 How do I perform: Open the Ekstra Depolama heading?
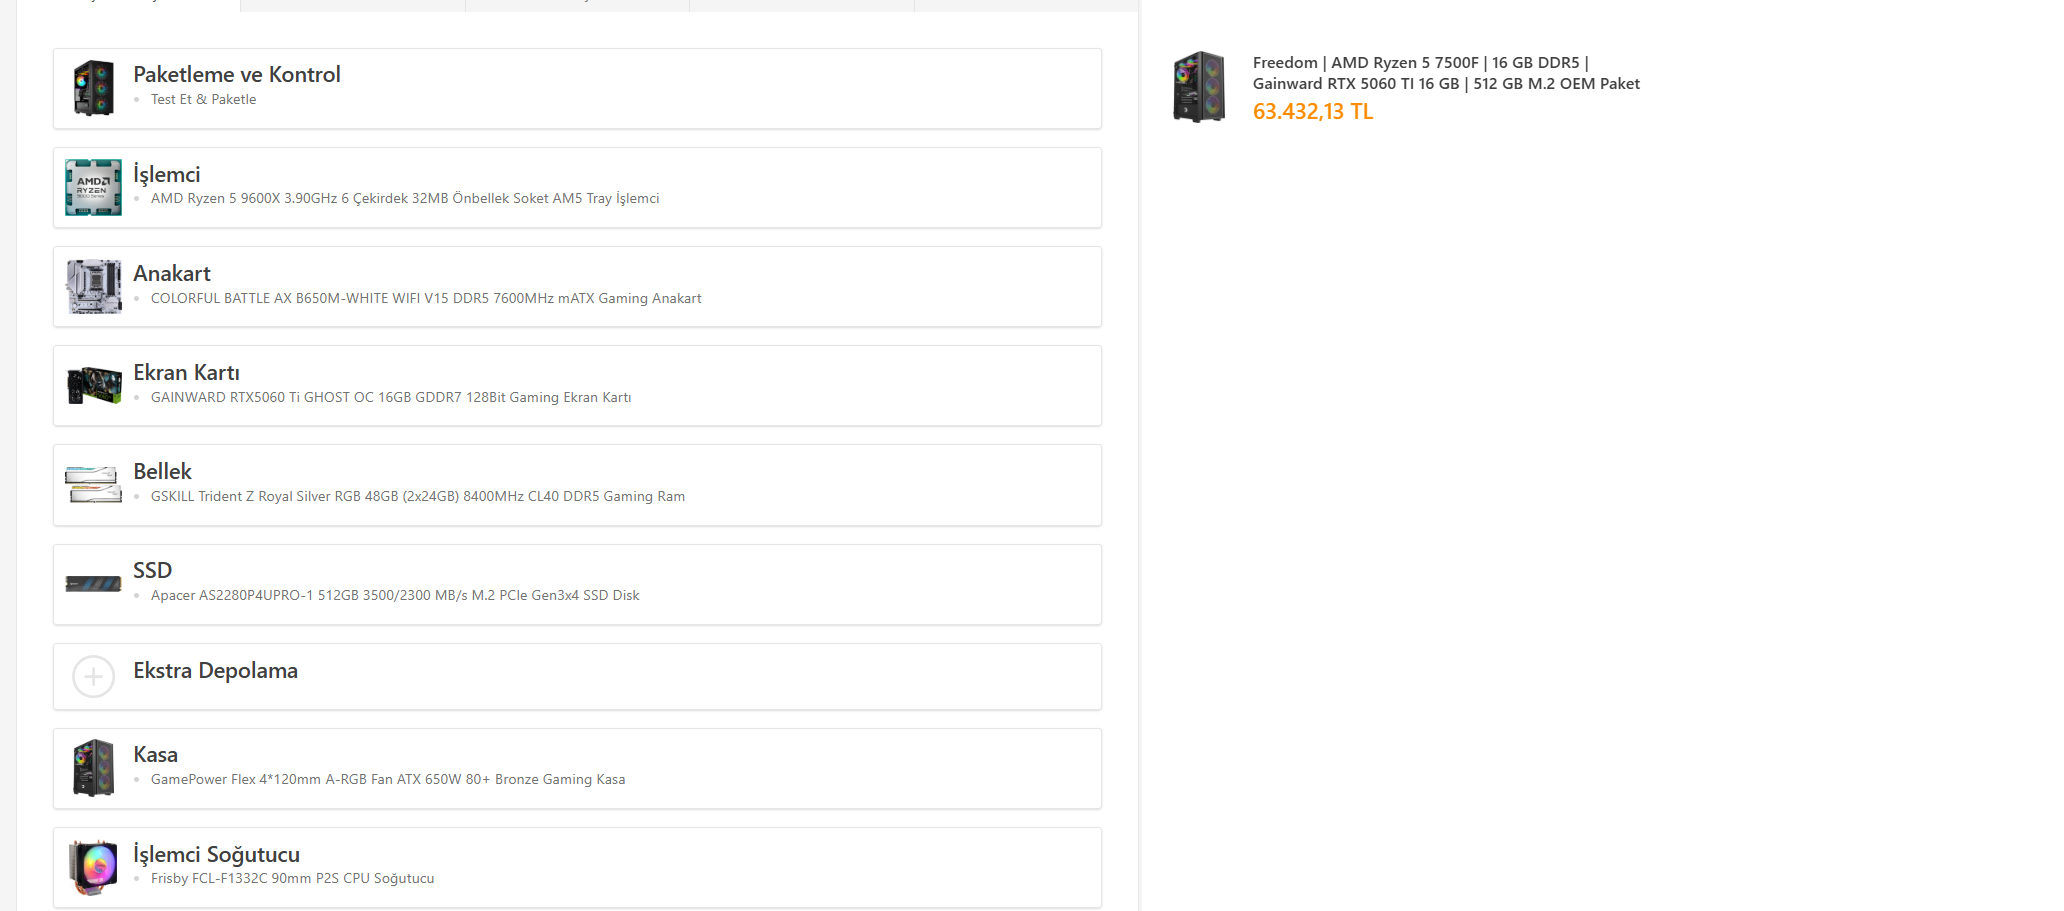(x=215, y=670)
